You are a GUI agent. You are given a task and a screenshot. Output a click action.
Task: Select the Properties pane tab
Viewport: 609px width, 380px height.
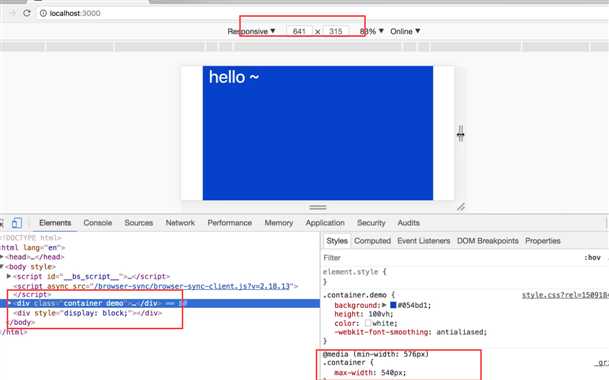pos(543,241)
